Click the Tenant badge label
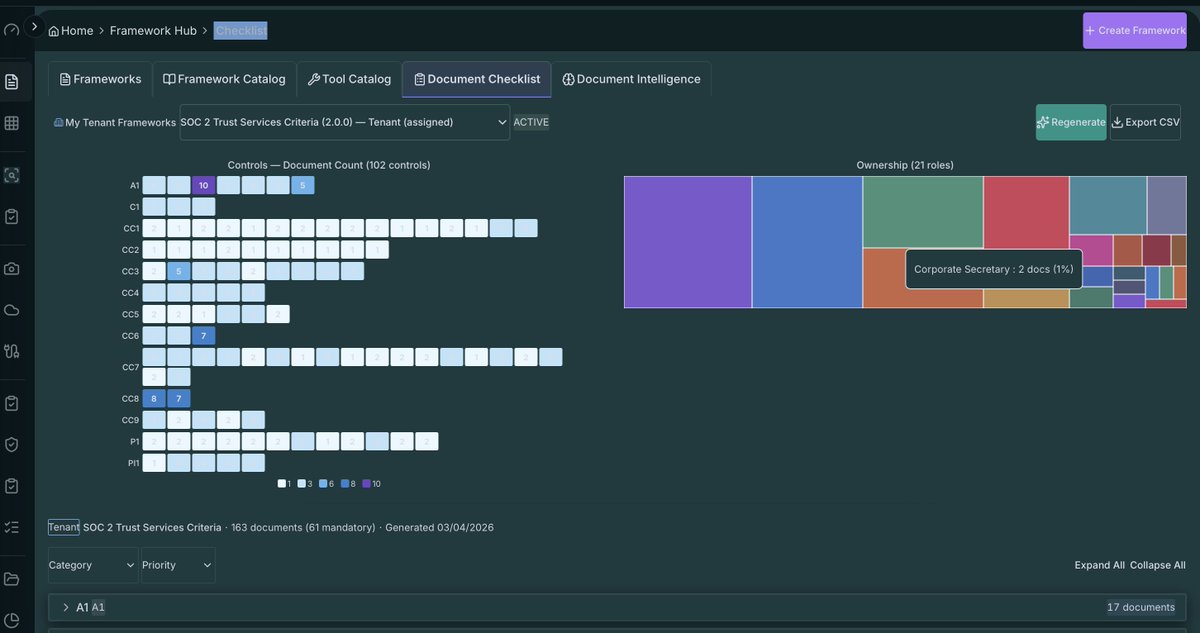 (64, 527)
